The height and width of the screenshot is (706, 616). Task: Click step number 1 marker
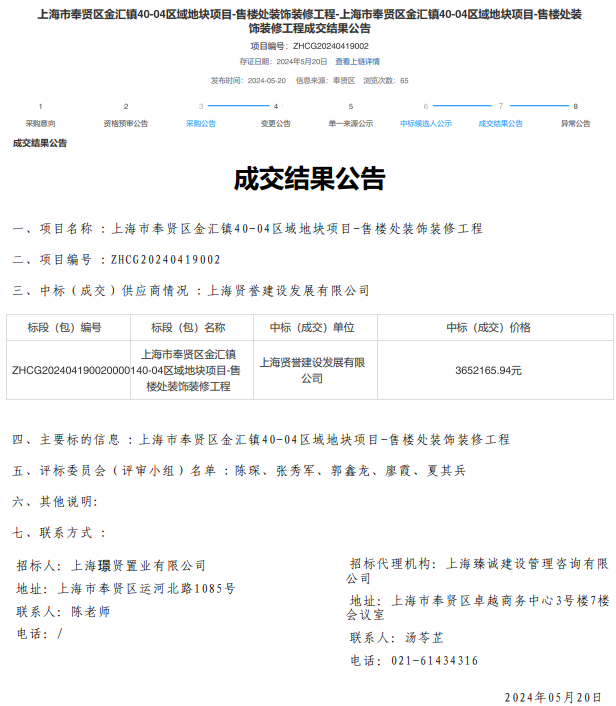point(40,106)
